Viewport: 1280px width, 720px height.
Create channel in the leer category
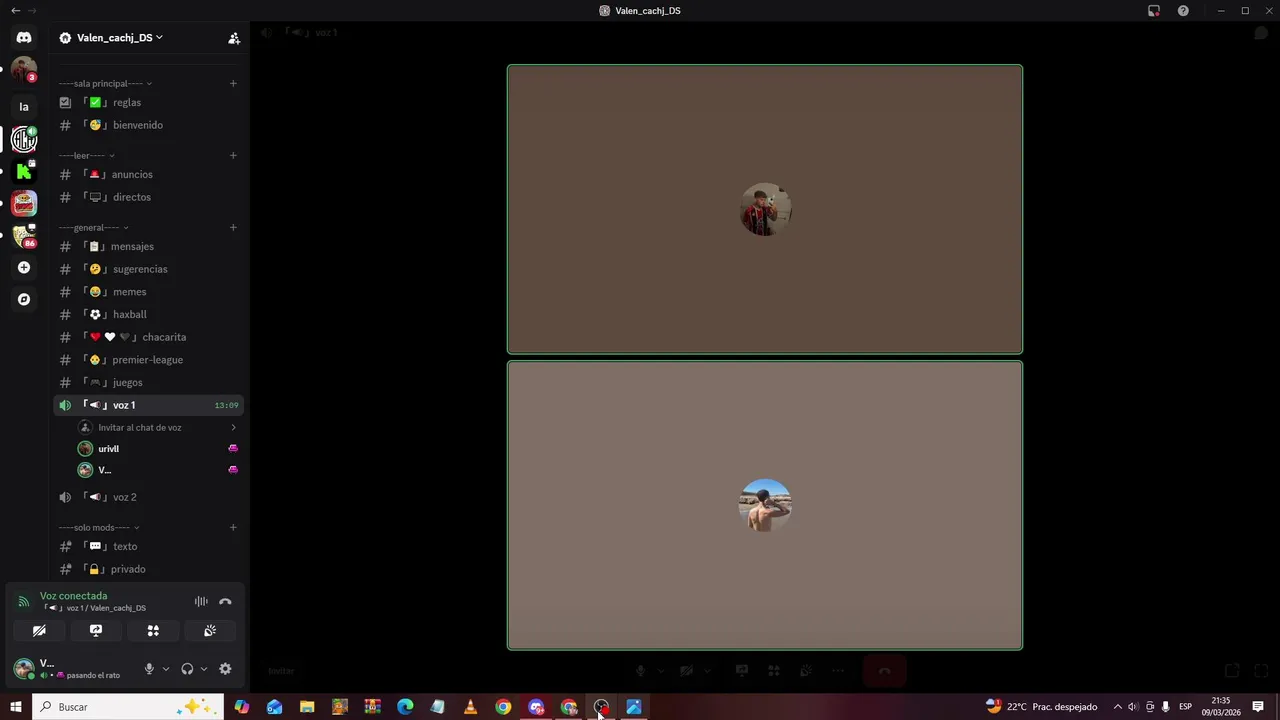tap(233, 155)
